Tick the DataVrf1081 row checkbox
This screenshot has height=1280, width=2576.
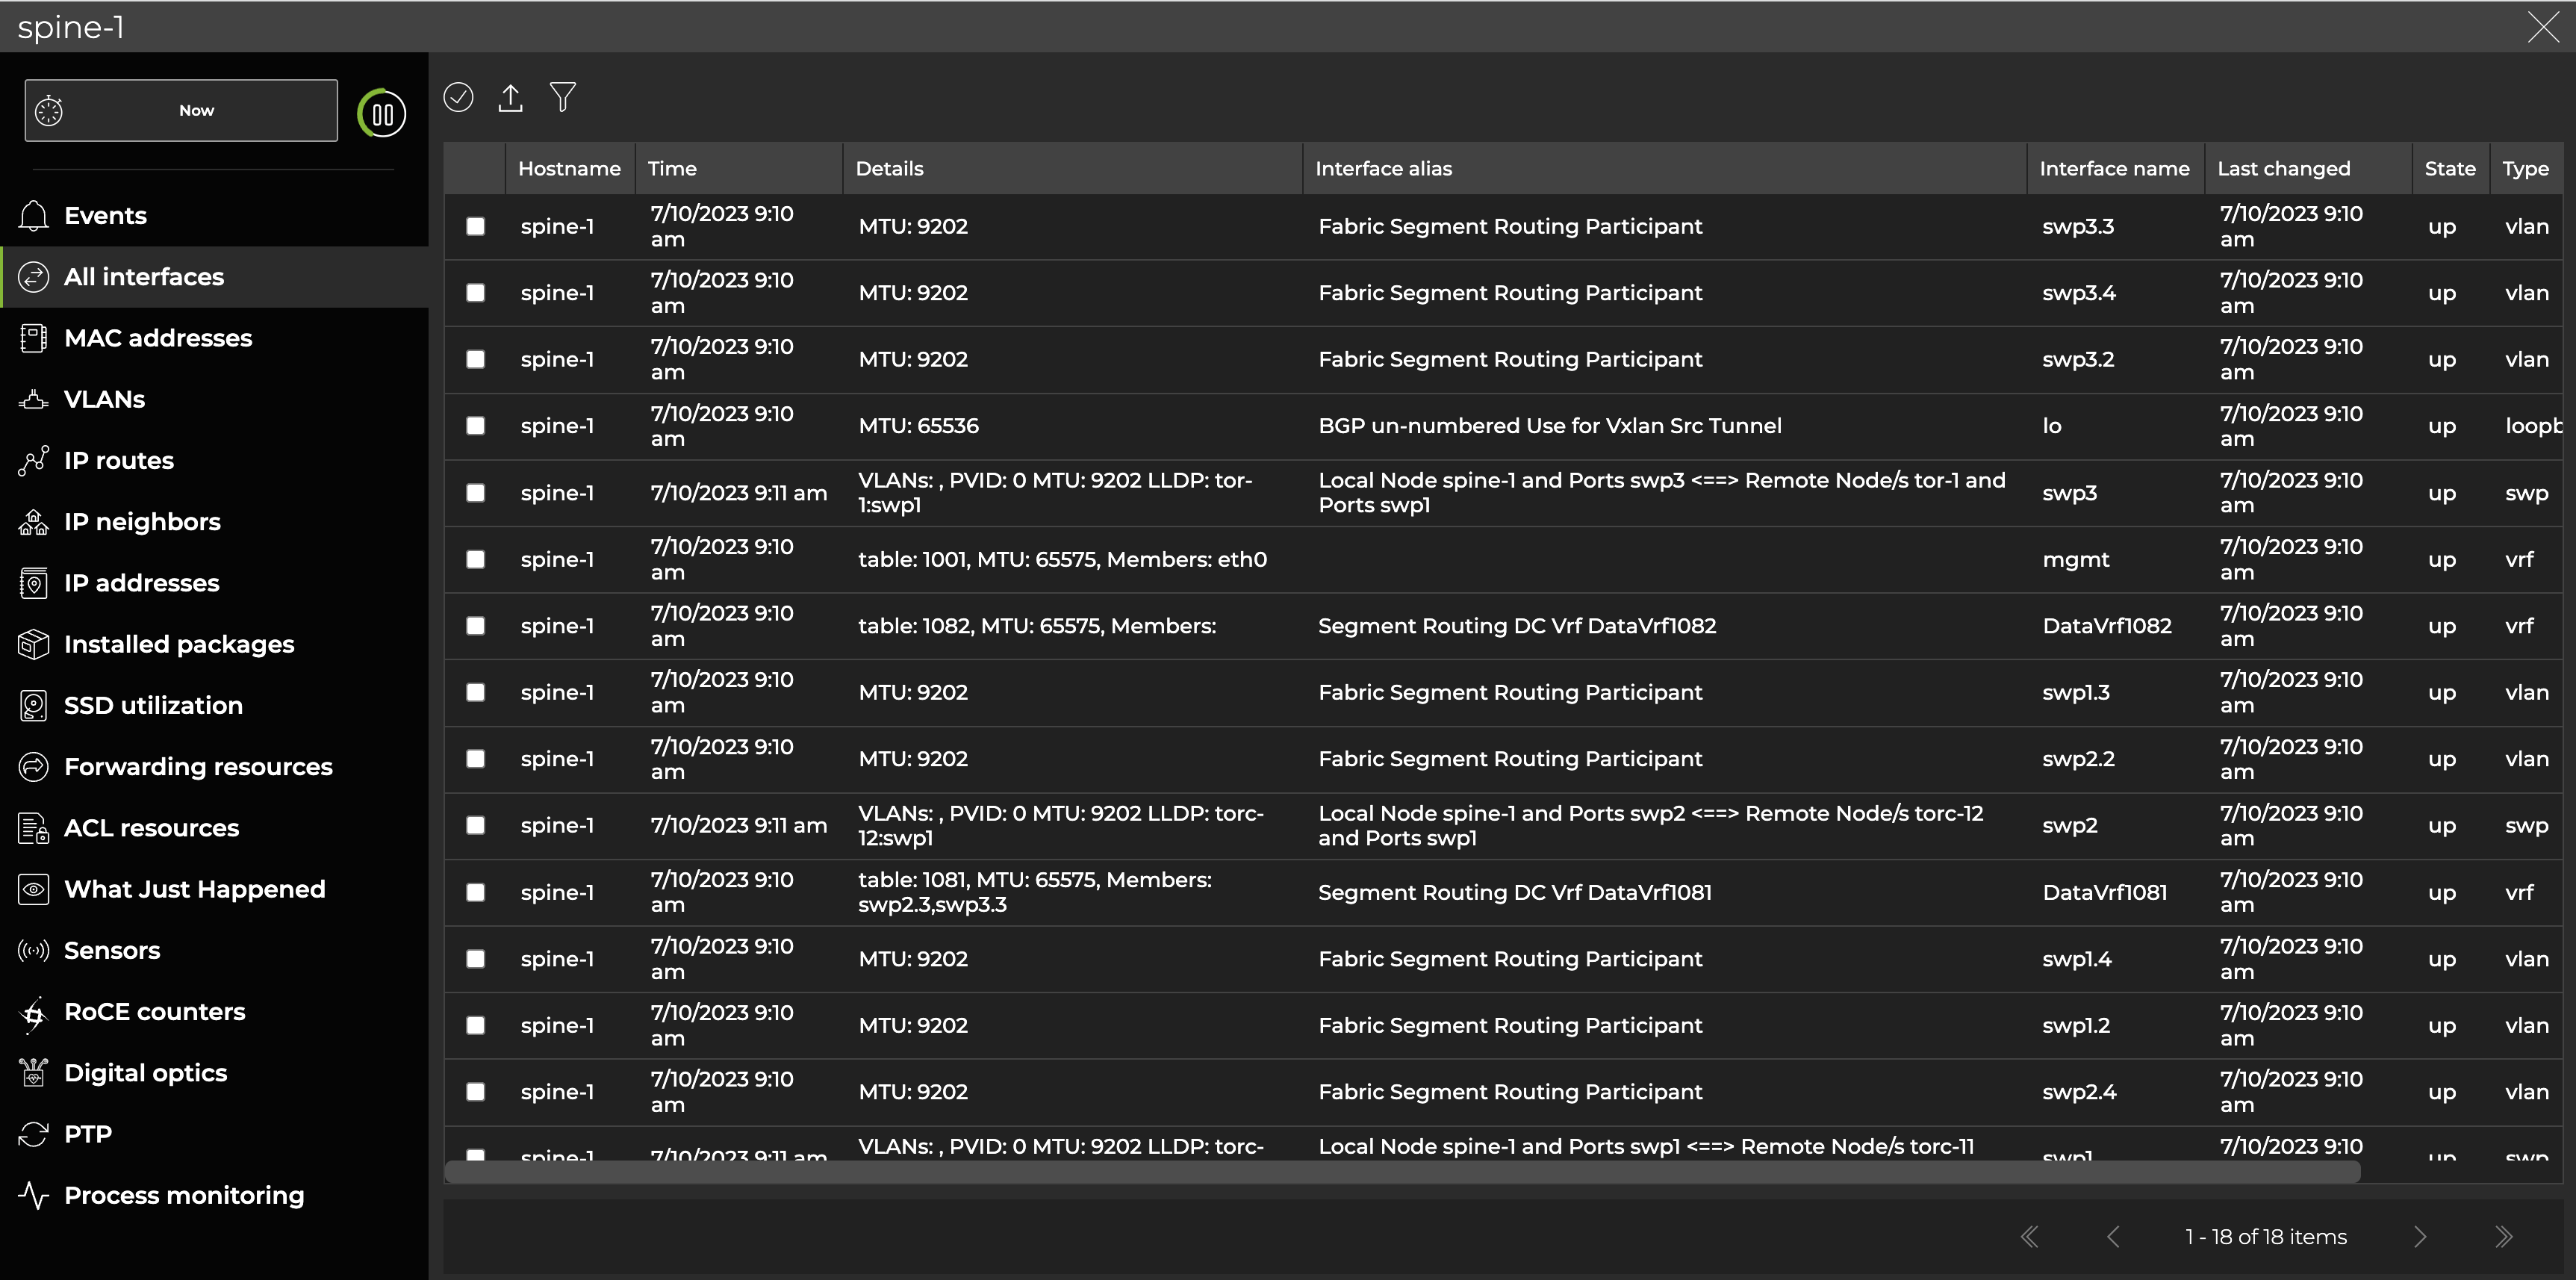click(476, 892)
